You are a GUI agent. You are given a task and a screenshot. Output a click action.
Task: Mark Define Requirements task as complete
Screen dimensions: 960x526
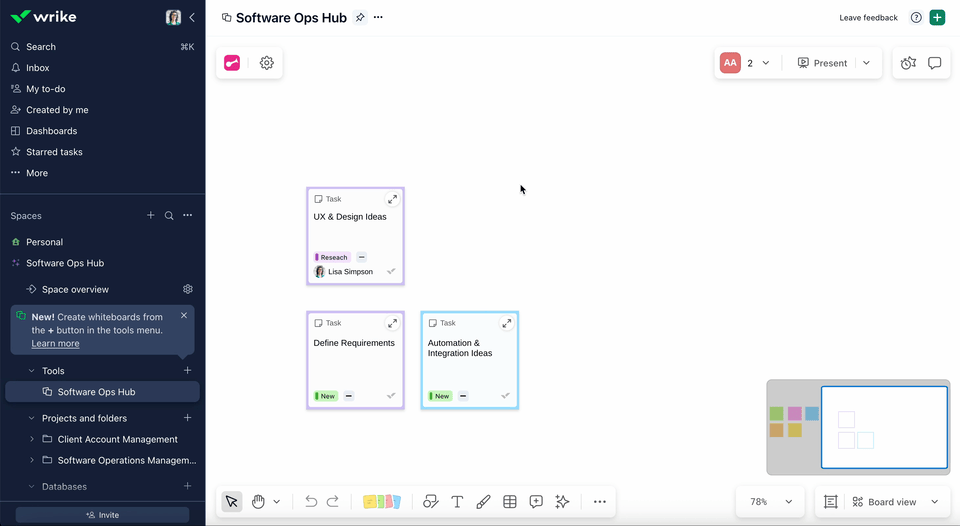coord(391,396)
